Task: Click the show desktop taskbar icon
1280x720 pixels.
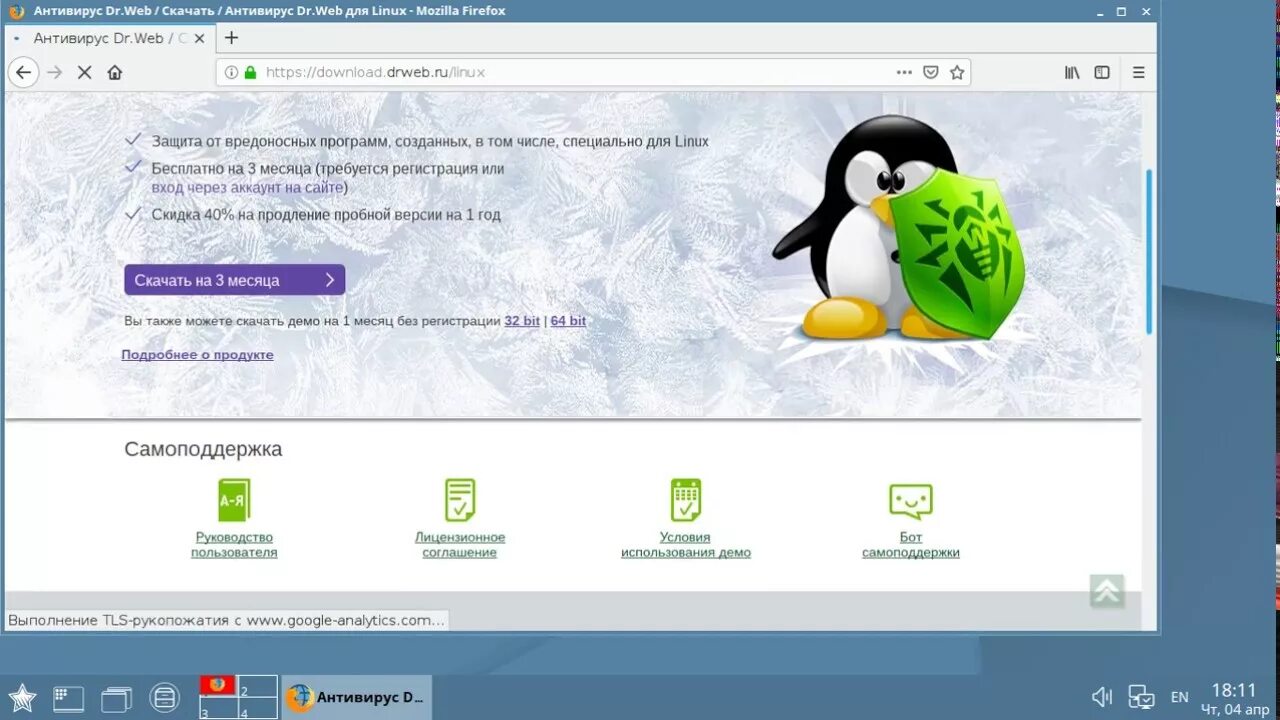Action: [x=69, y=697]
